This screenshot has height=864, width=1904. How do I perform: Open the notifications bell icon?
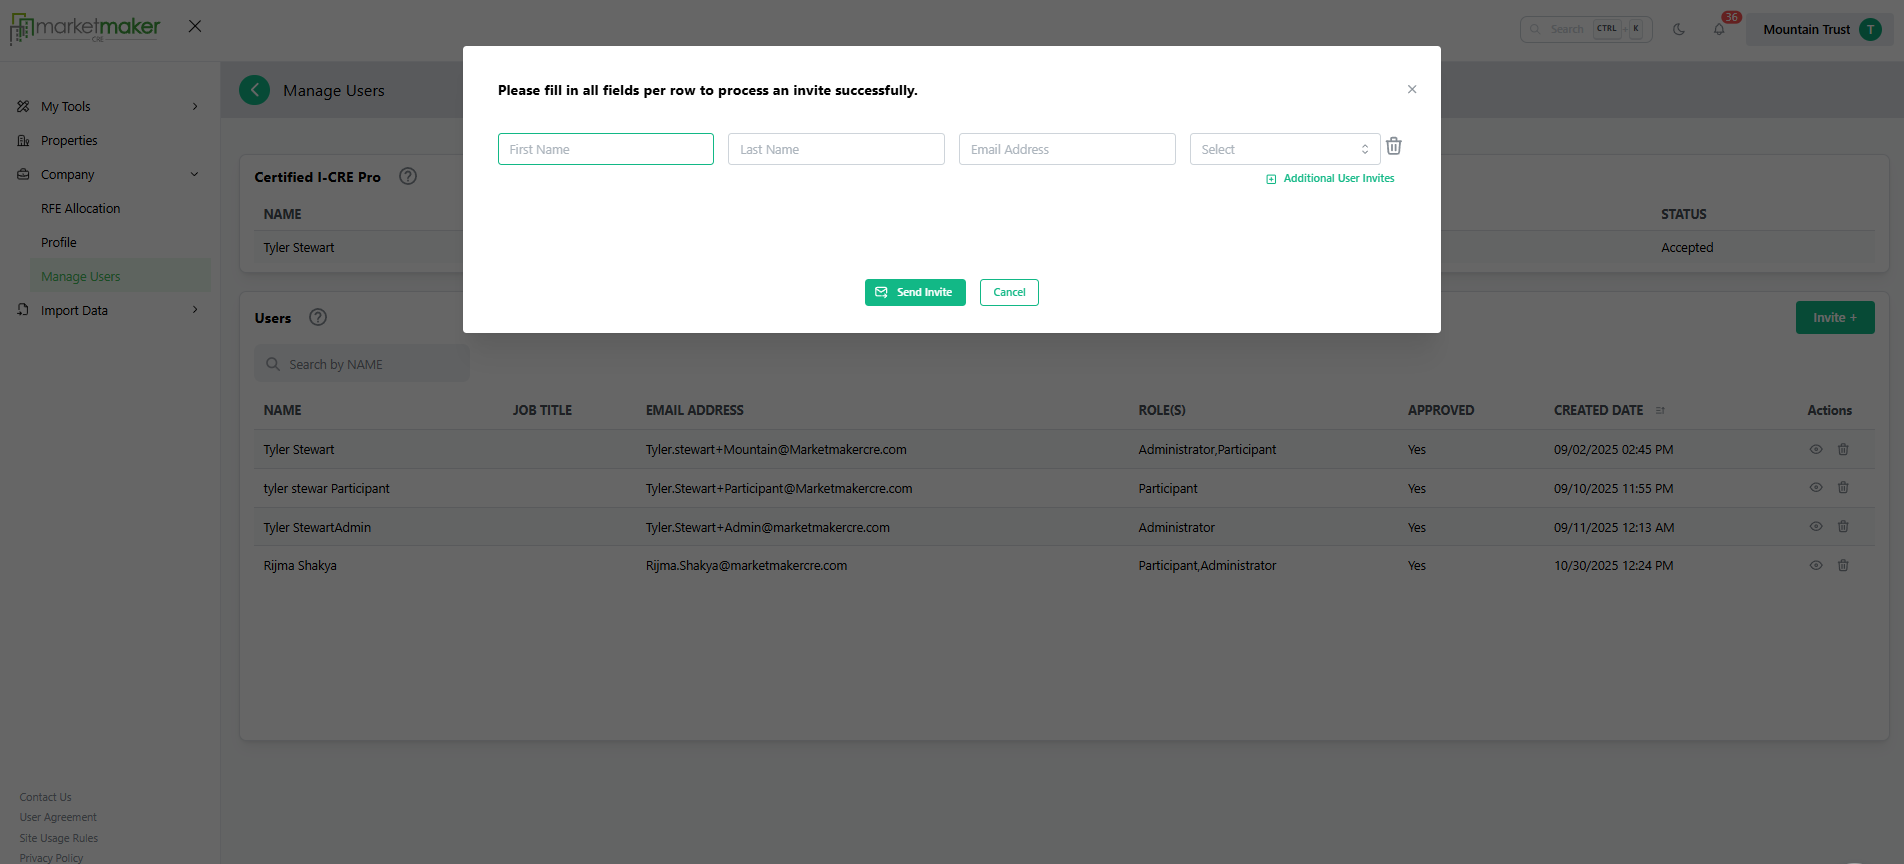click(1719, 30)
